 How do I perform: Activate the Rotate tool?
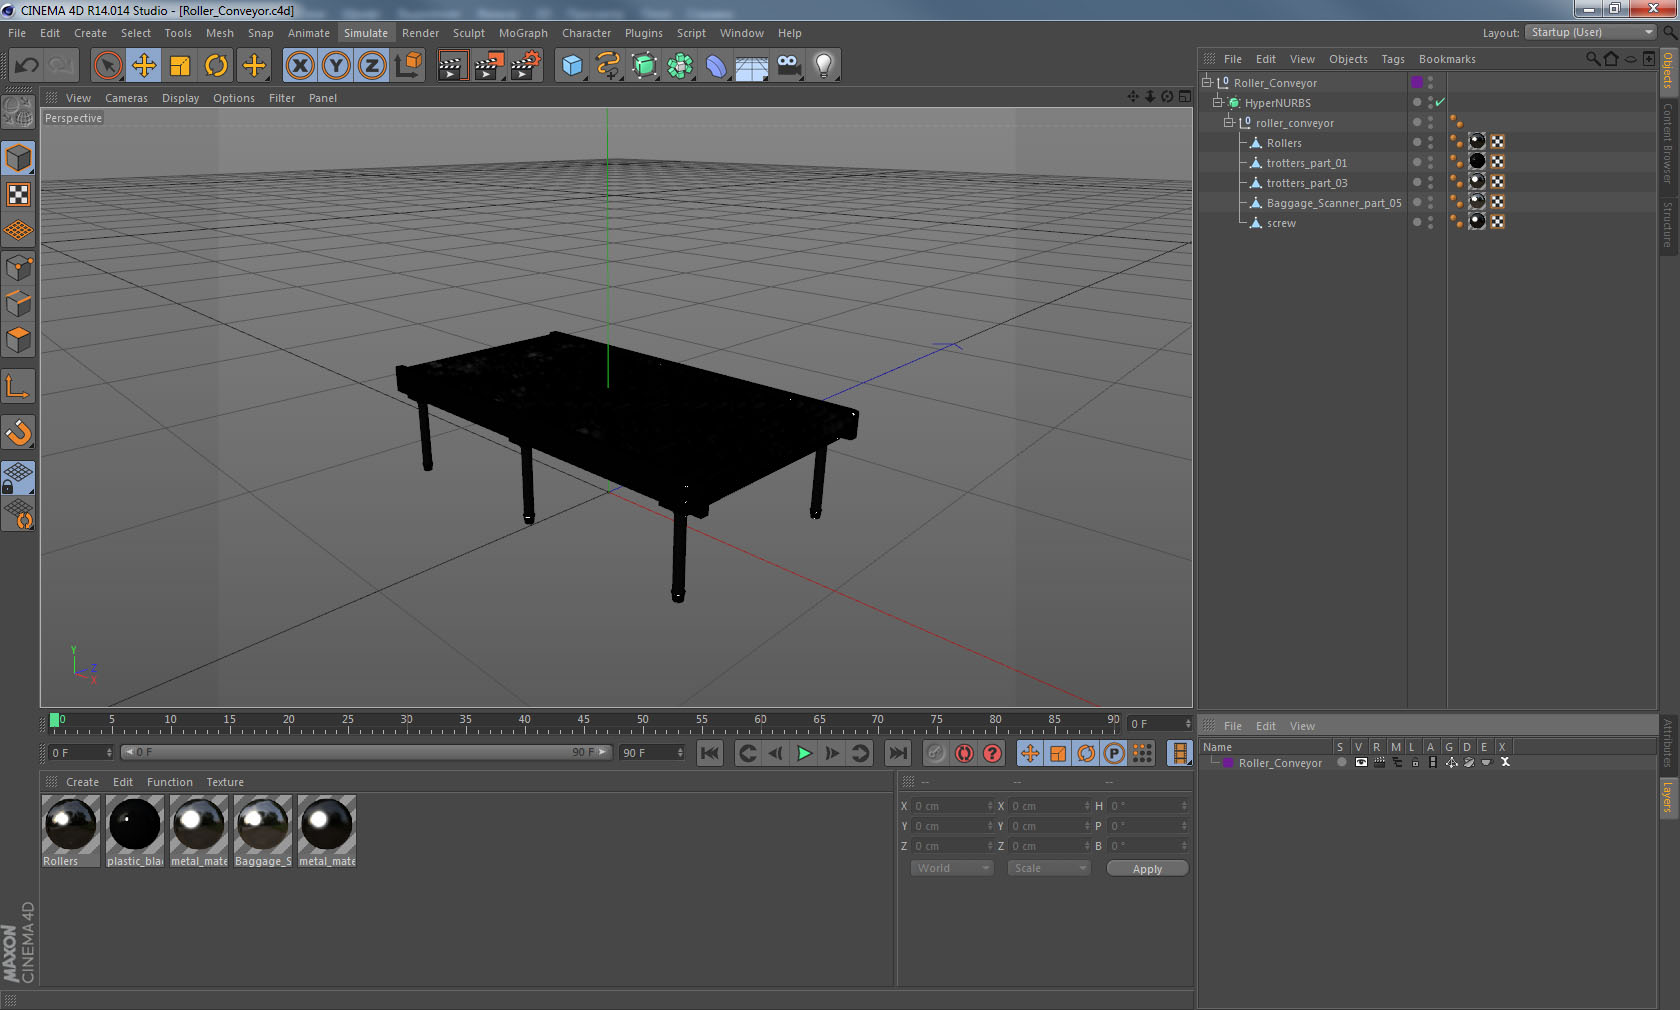click(x=216, y=66)
